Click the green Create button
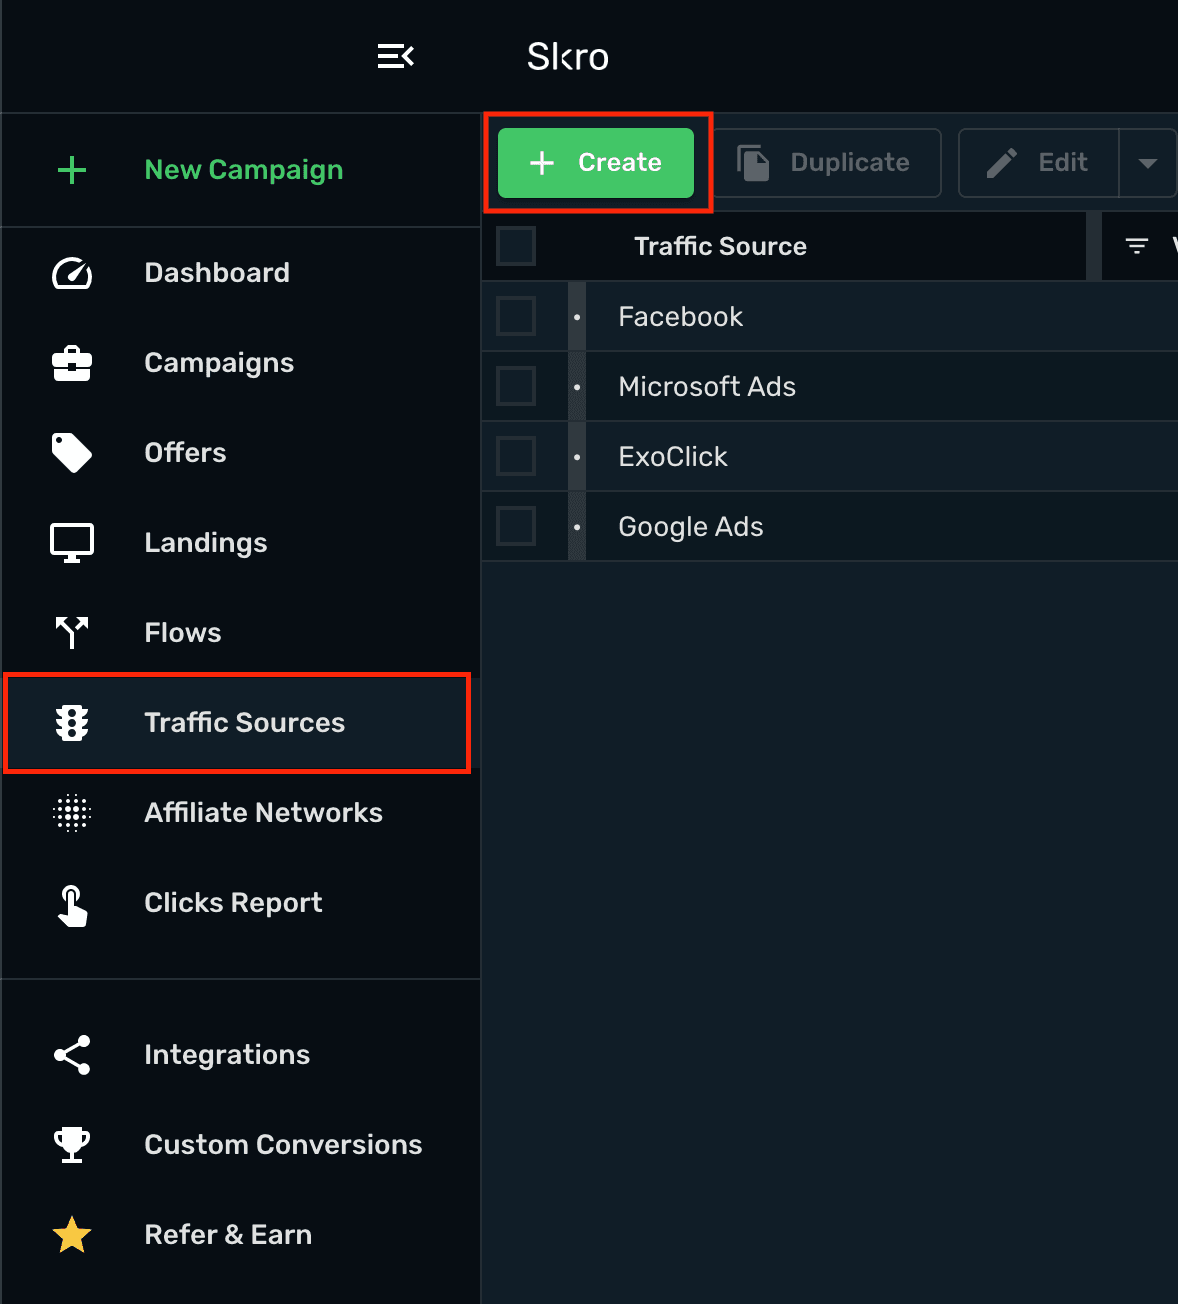Screen dimensions: 1178x1304 (x=596, y=163)
